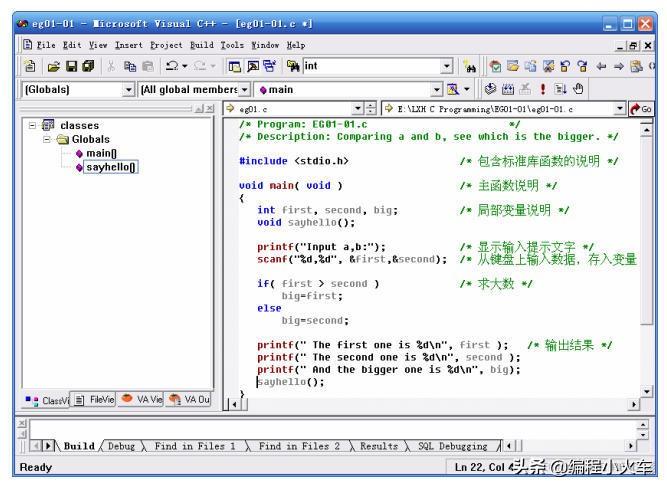Screen dimensions: 667x490
Task: Click the Visual Assist open folder icon
Action: pos(513,66)
